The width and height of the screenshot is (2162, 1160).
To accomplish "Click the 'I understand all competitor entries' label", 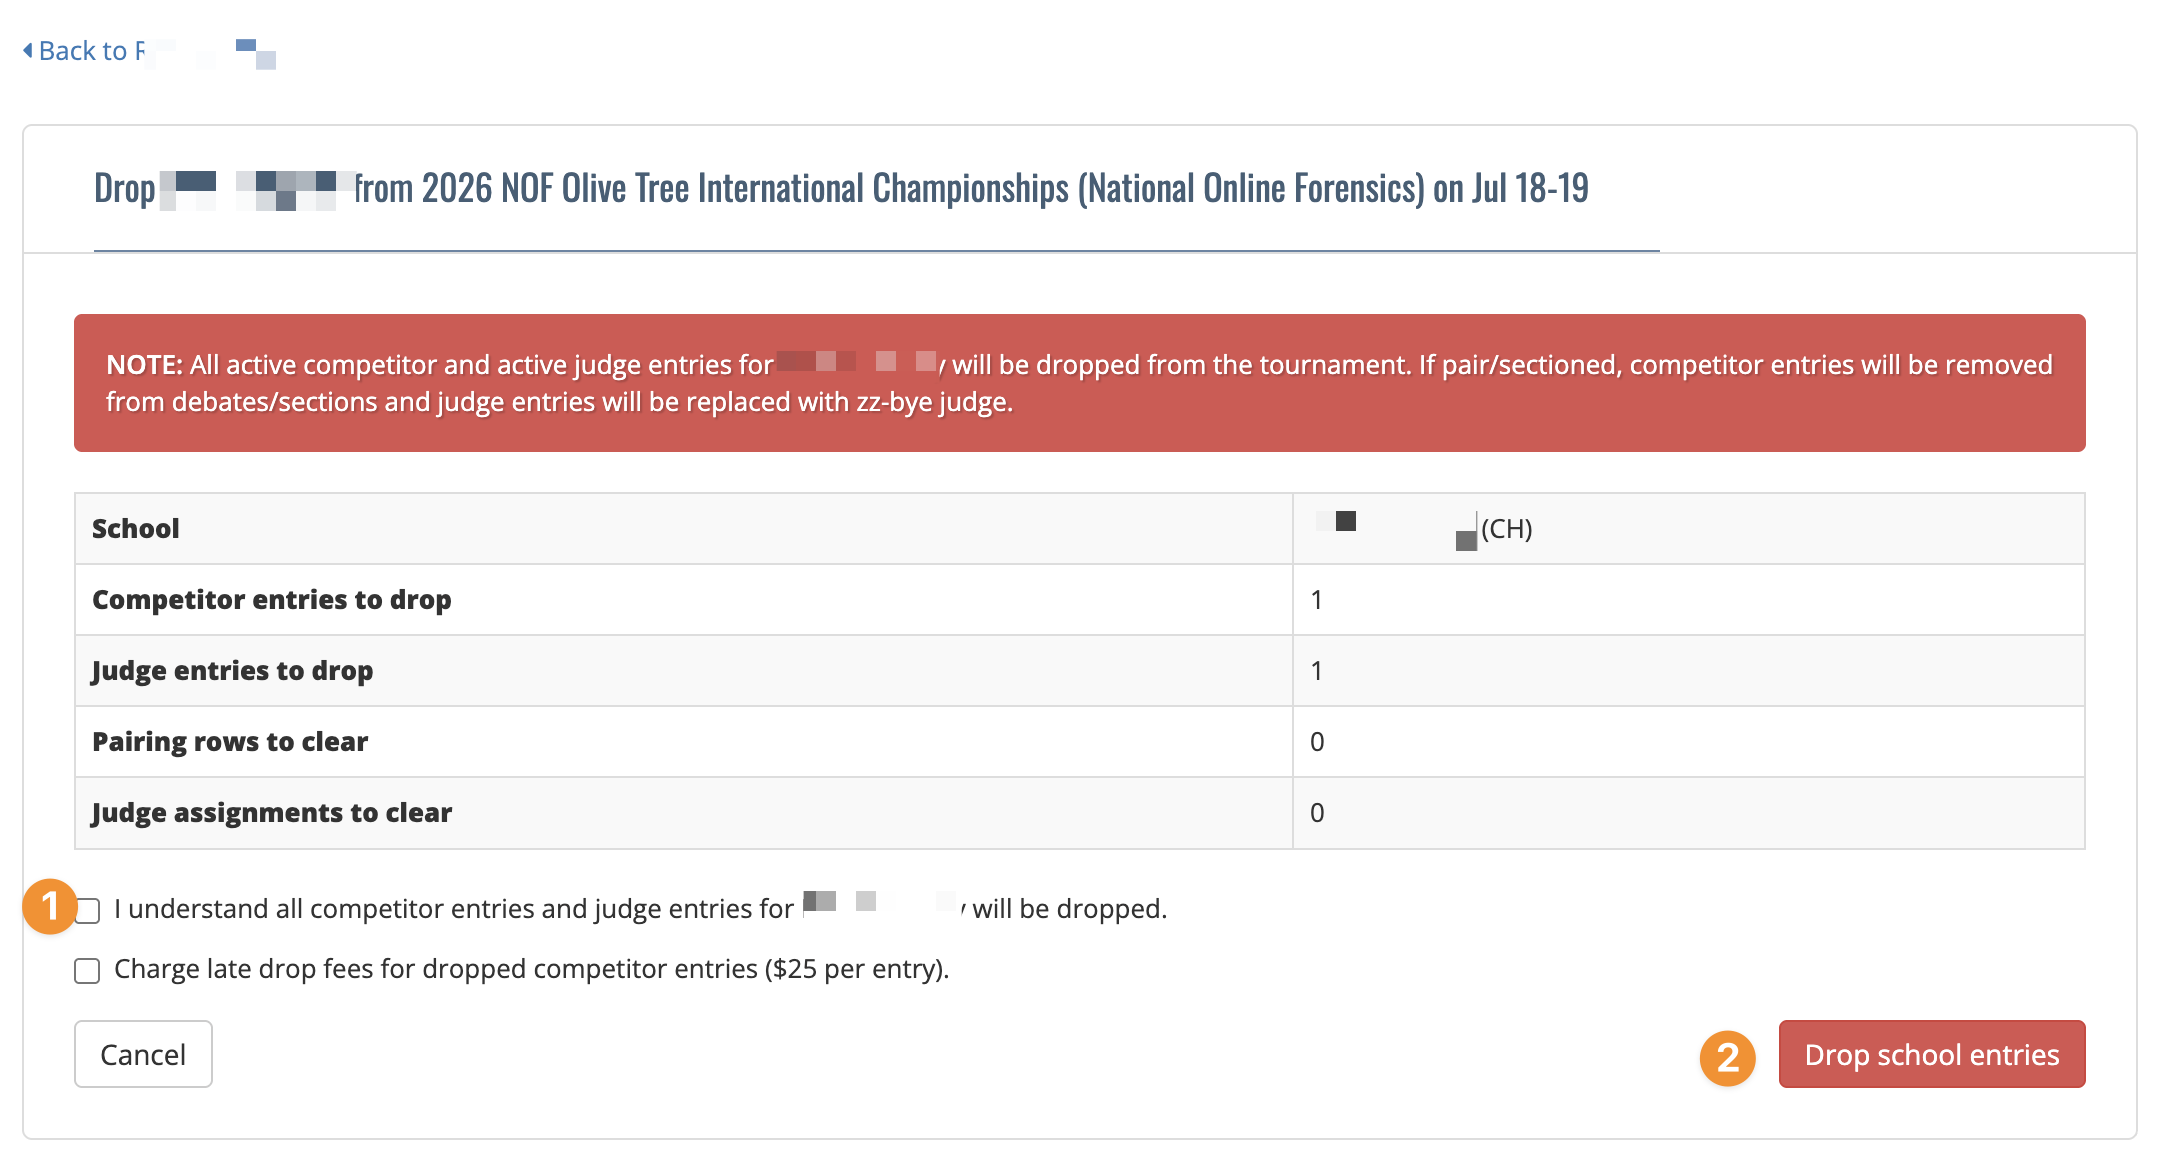I will coord(640,908).
